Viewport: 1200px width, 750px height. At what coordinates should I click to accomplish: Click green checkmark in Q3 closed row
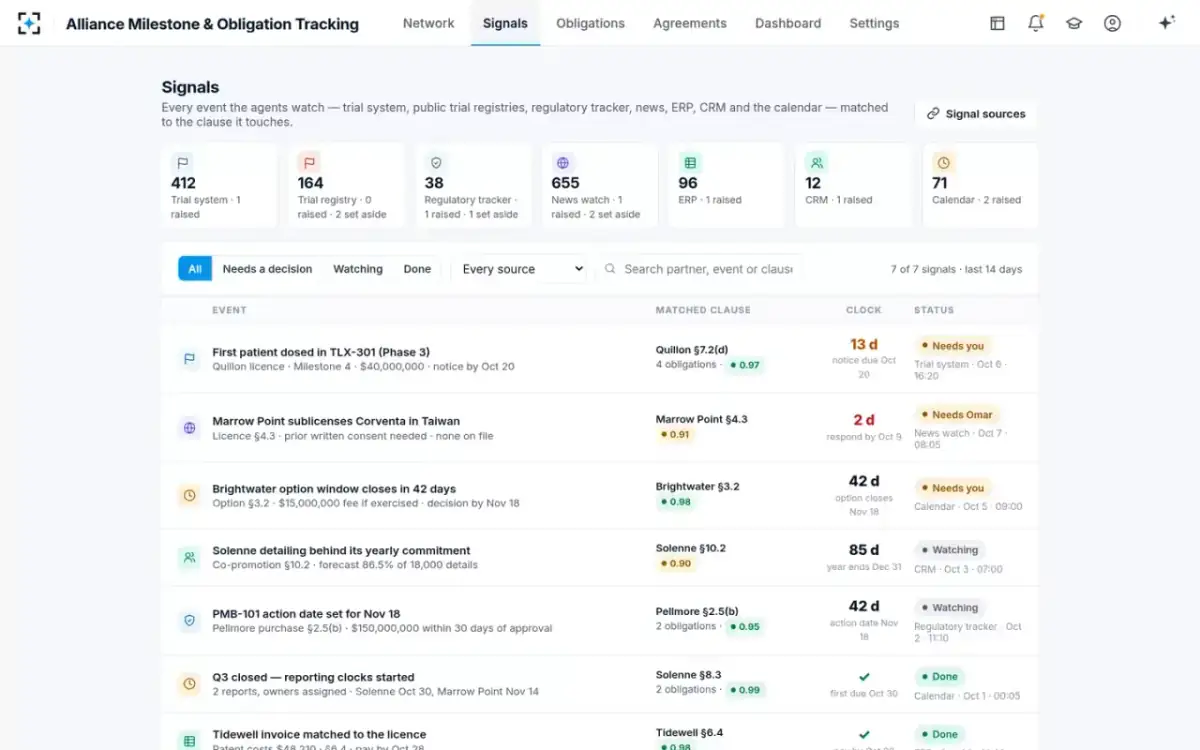coord(864,677)
